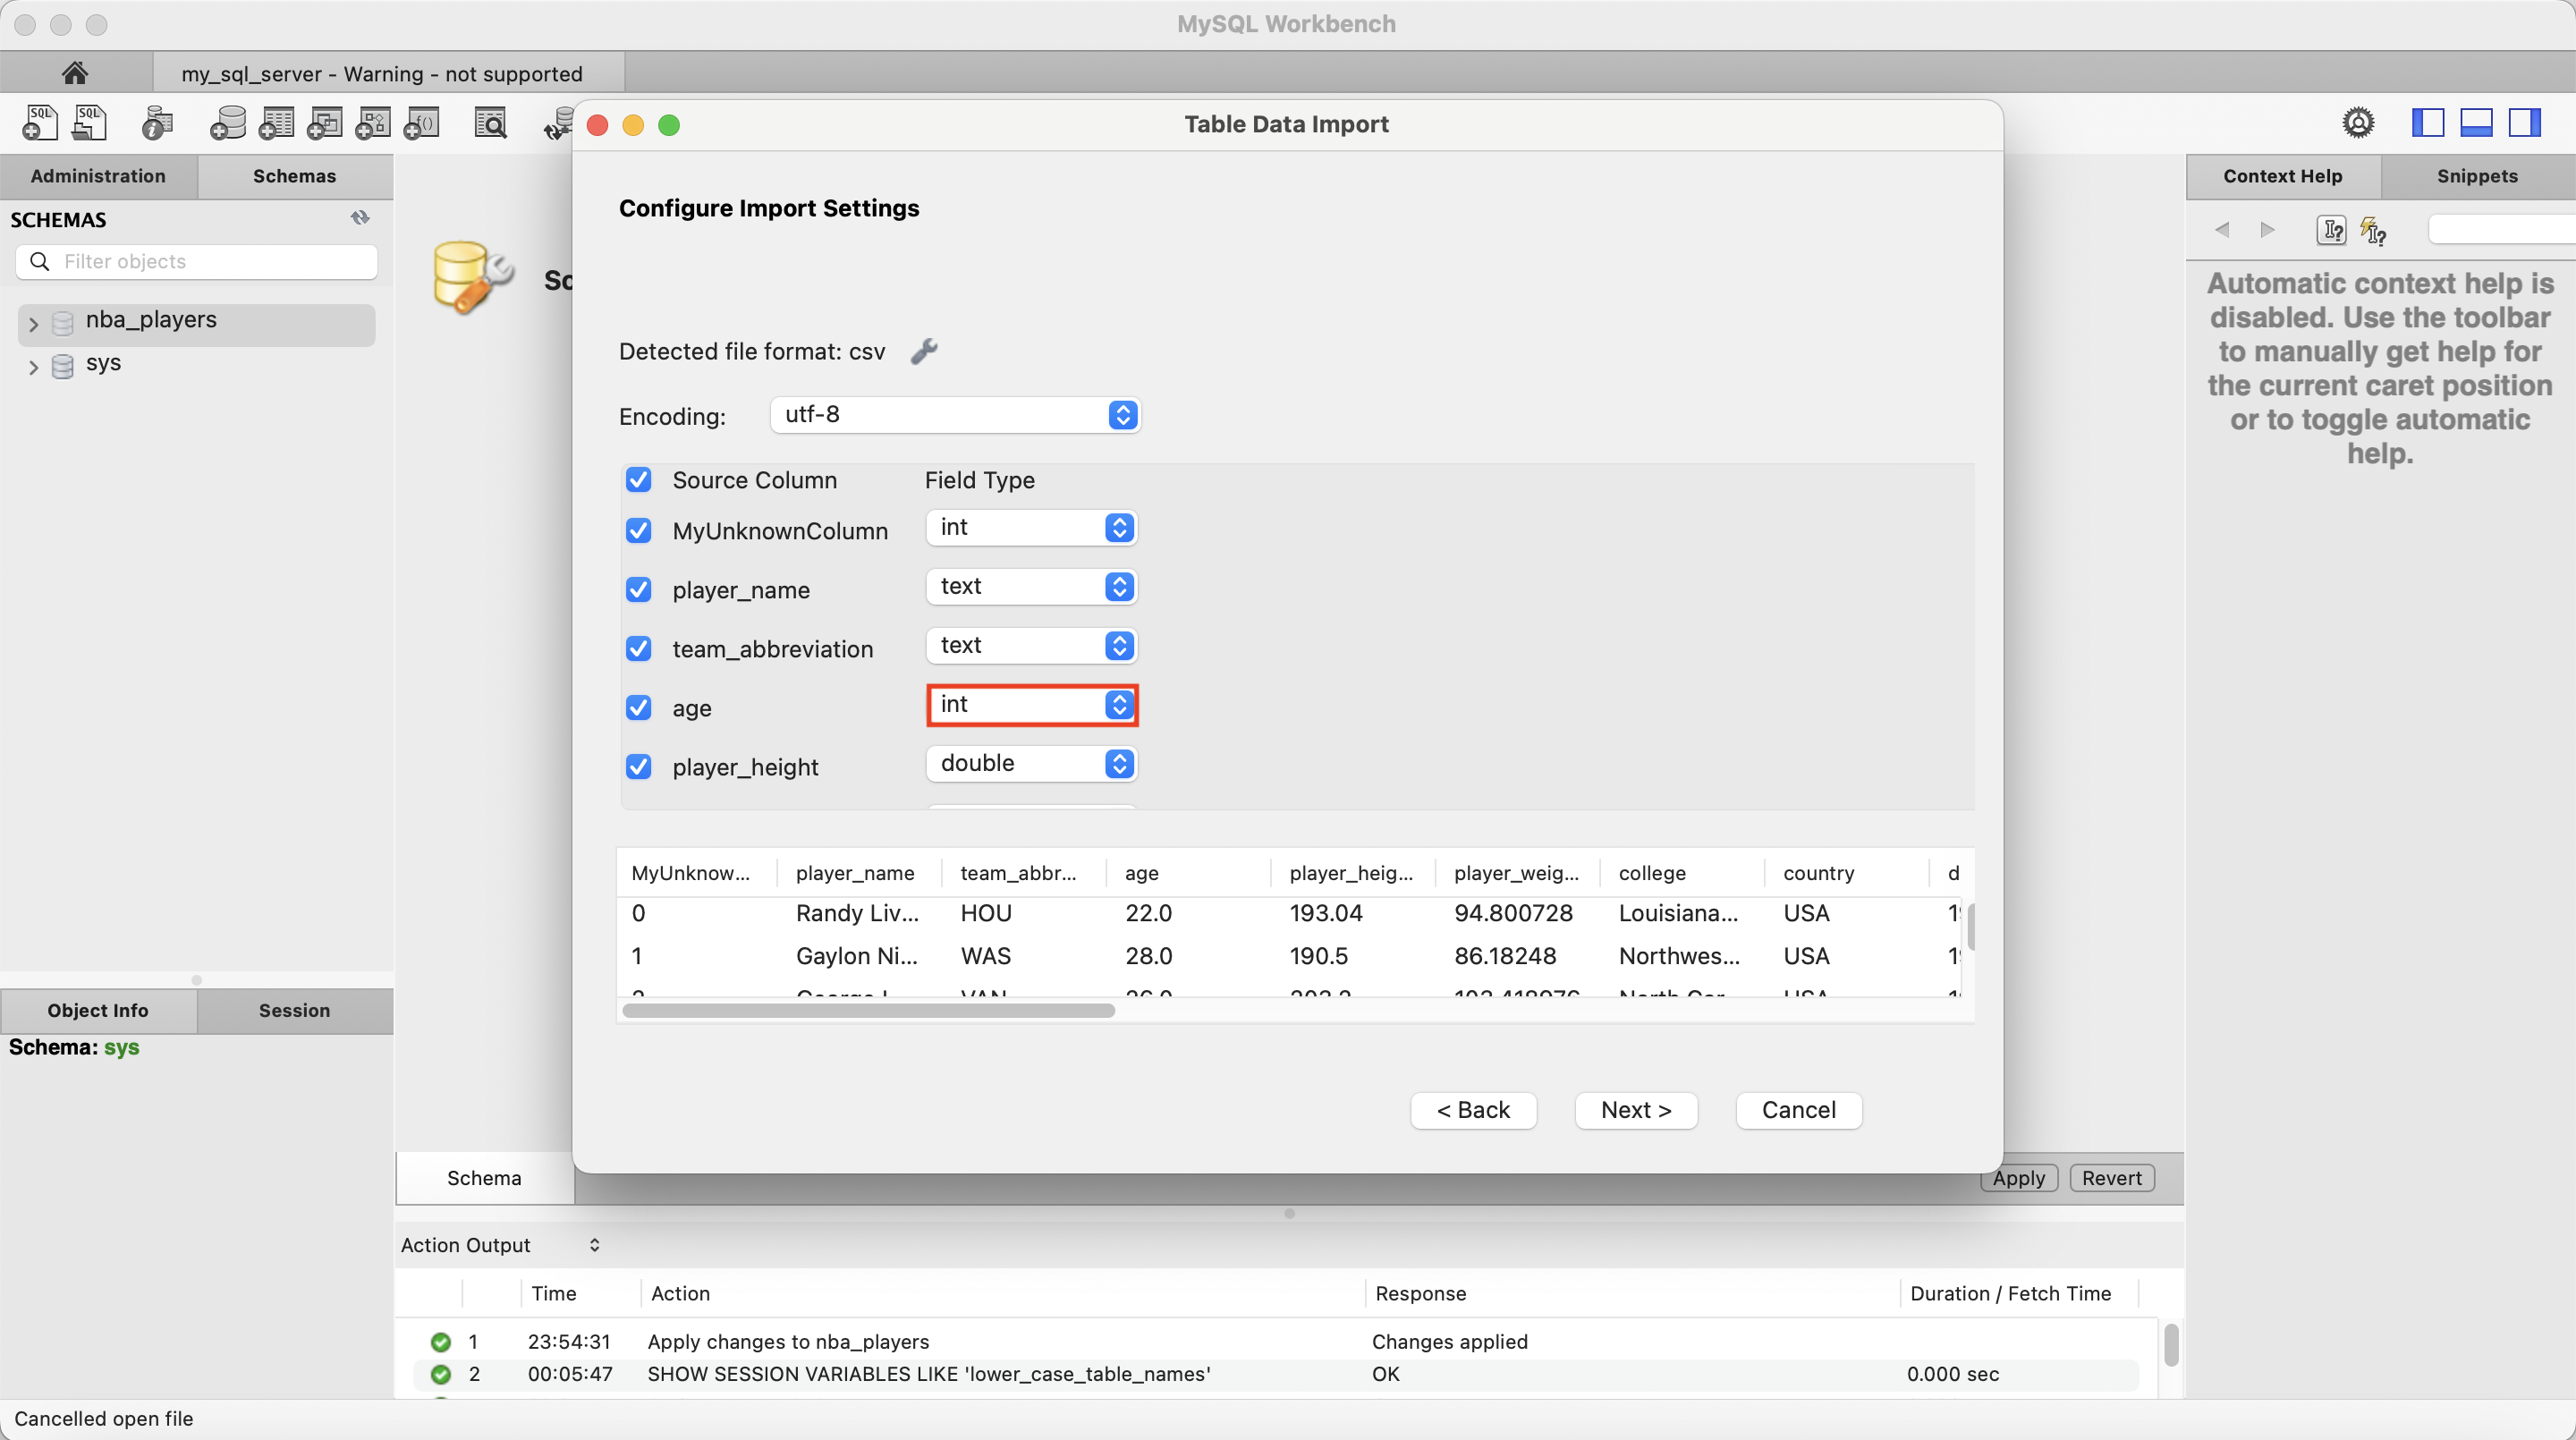Uncheck the Source Column select-all checkbox
The image size is (2576, 1440).
[638, 480]
